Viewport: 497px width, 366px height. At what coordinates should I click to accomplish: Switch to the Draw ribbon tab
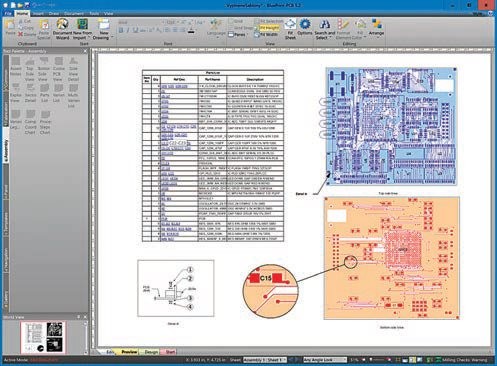pyautogui.click(x=54, y=14)
